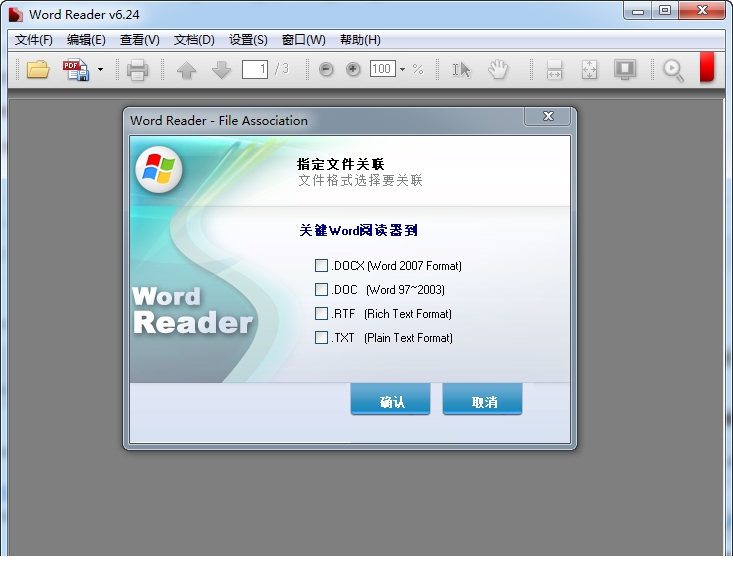Close the Word Reader main window
This screenshot has width=733, height=578.
[x=702, y=11]
